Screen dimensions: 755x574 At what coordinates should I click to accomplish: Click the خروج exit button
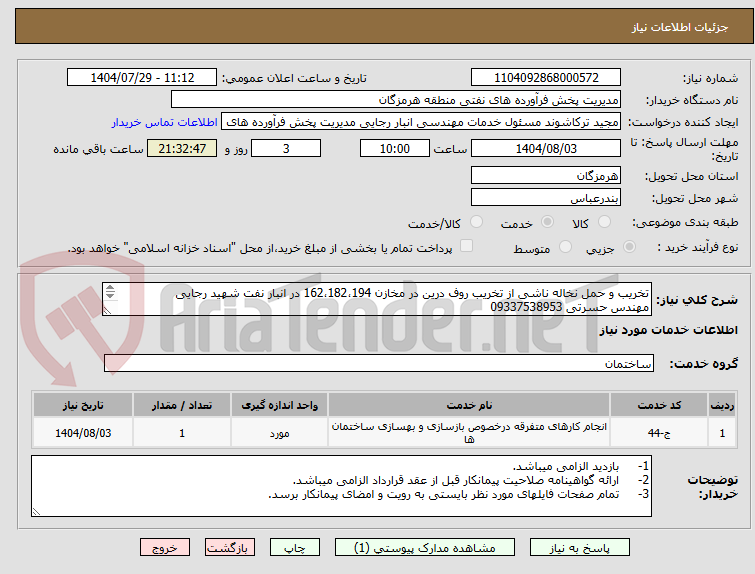pos(165,548)
